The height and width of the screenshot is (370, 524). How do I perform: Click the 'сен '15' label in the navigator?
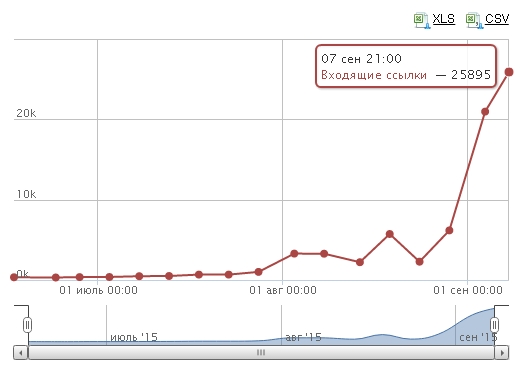click(478, 337)
